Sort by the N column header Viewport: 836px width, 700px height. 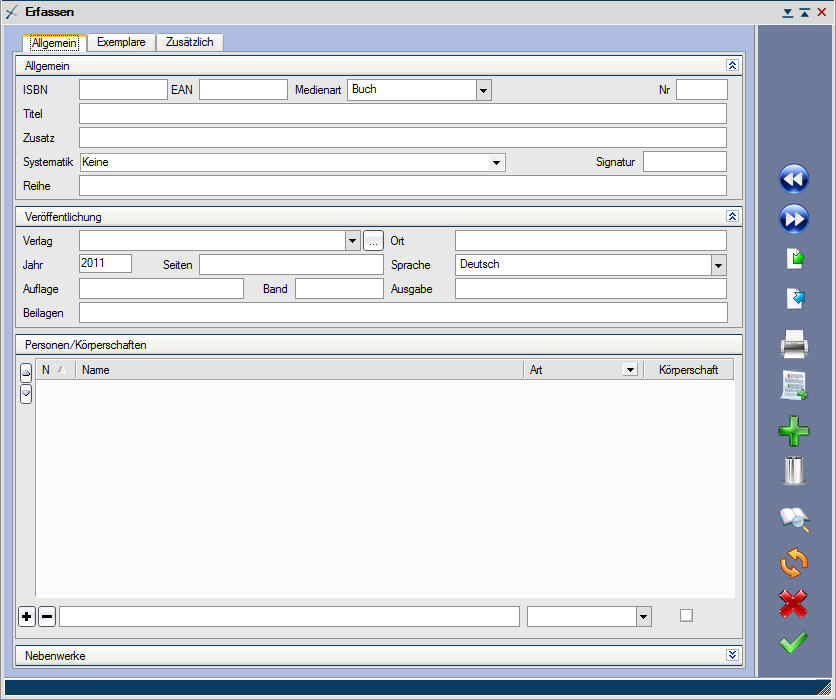coord(55,369)
